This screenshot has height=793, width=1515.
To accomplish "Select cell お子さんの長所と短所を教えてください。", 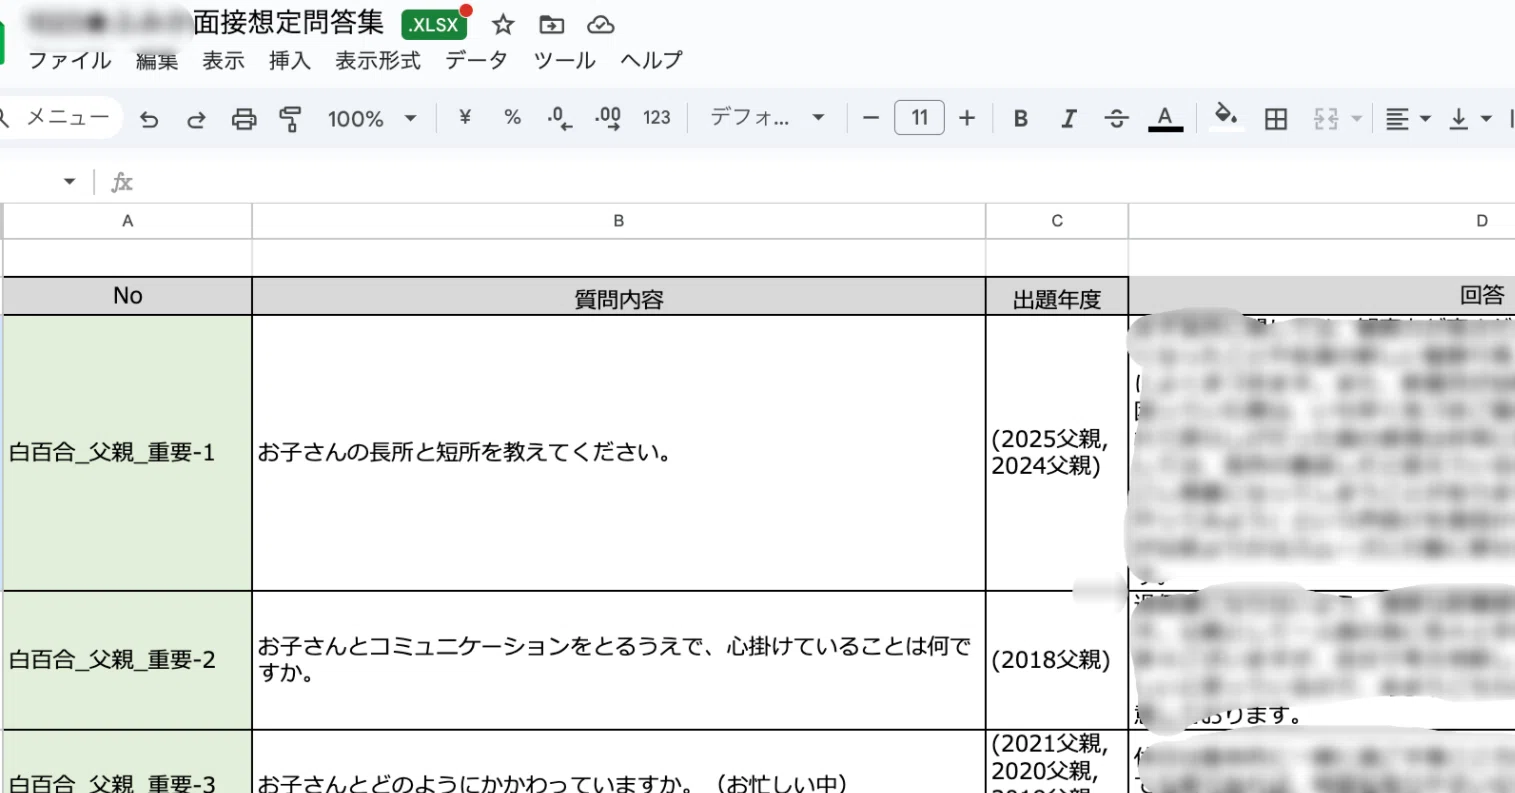I will pos(619,453).
